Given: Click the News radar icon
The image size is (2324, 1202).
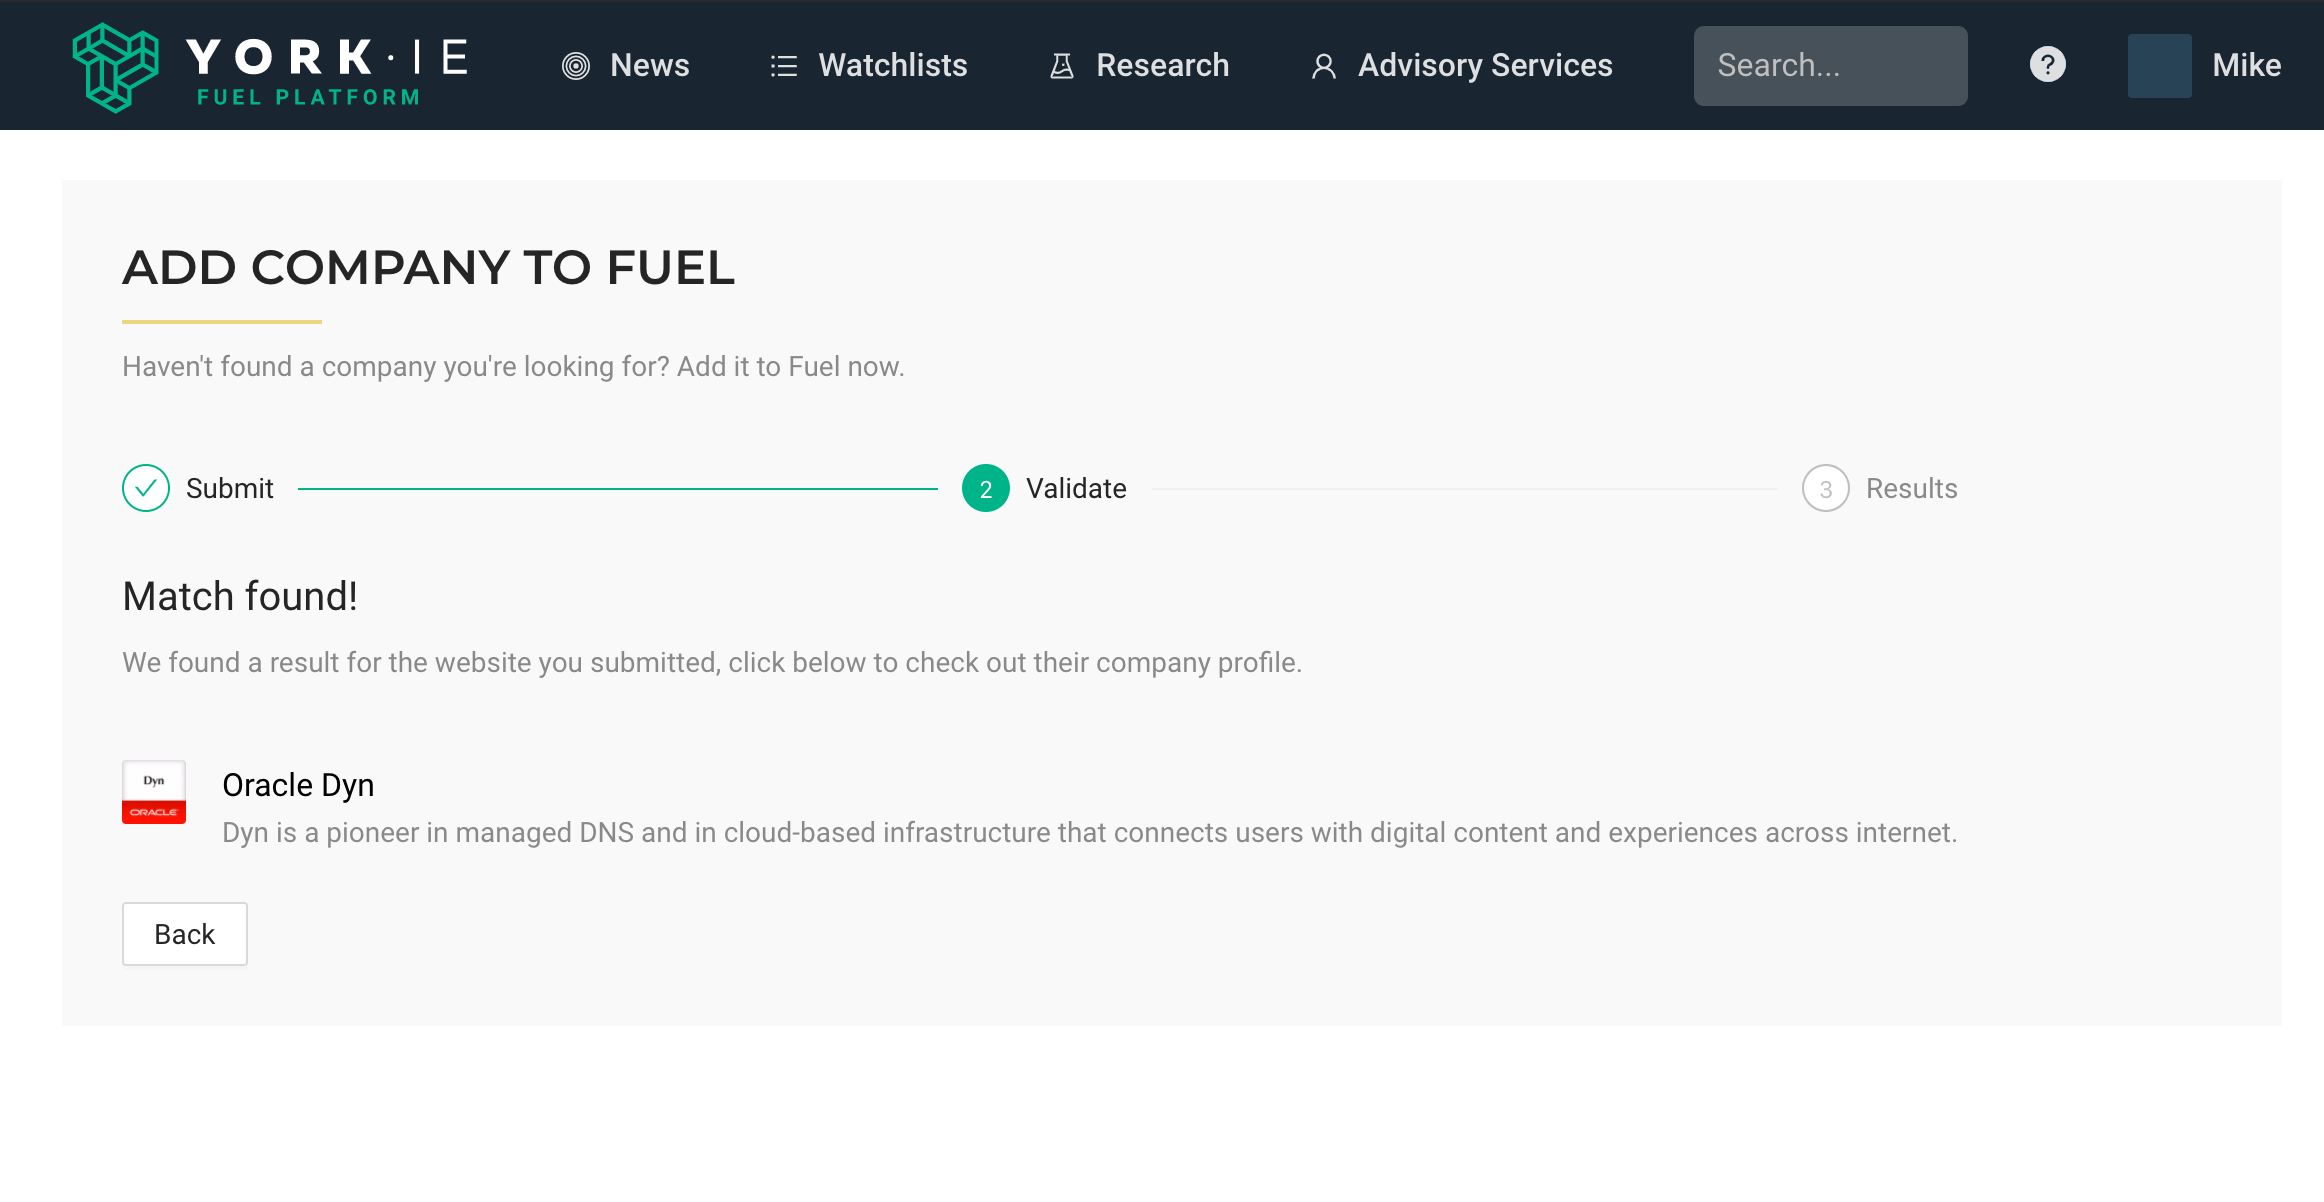Looking at the screenshot, I should tap(576, 66).
